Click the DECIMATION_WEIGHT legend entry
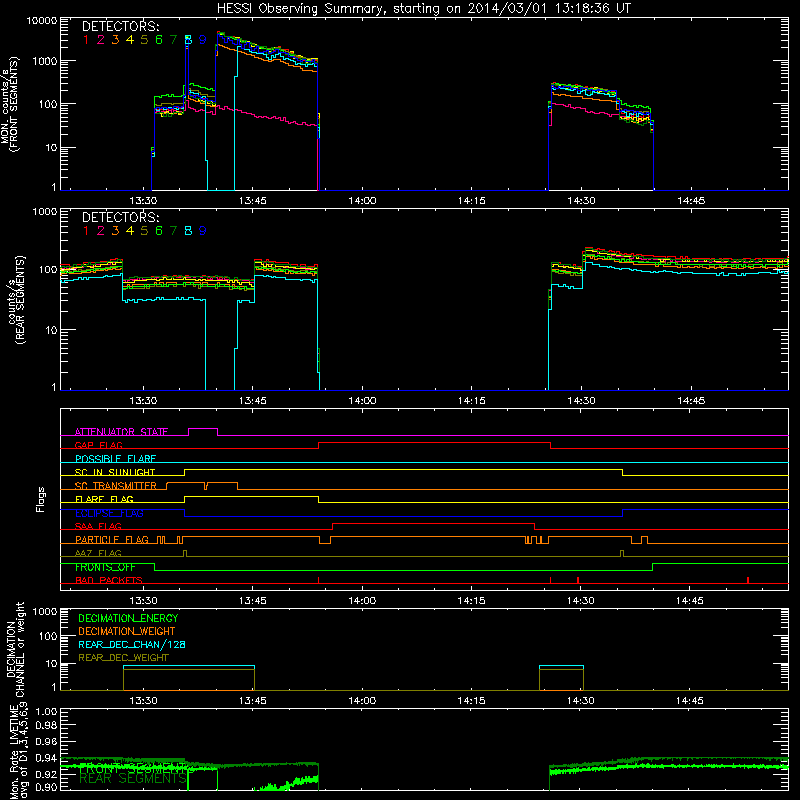 pos(127,632)
